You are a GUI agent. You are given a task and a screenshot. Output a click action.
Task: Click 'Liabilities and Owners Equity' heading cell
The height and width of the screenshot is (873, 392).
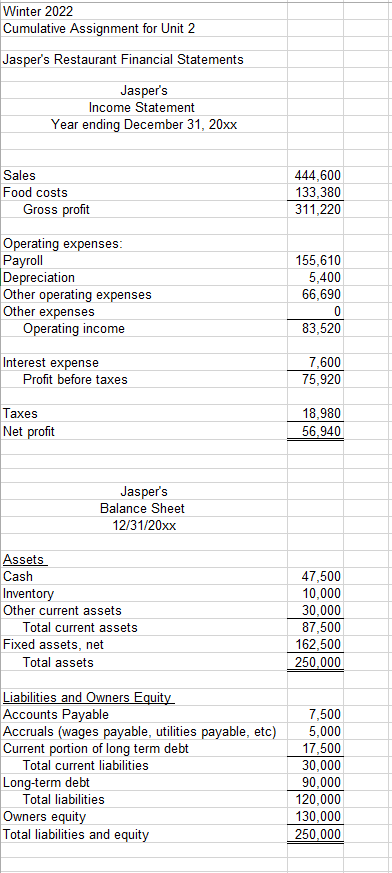pos(144,697)
